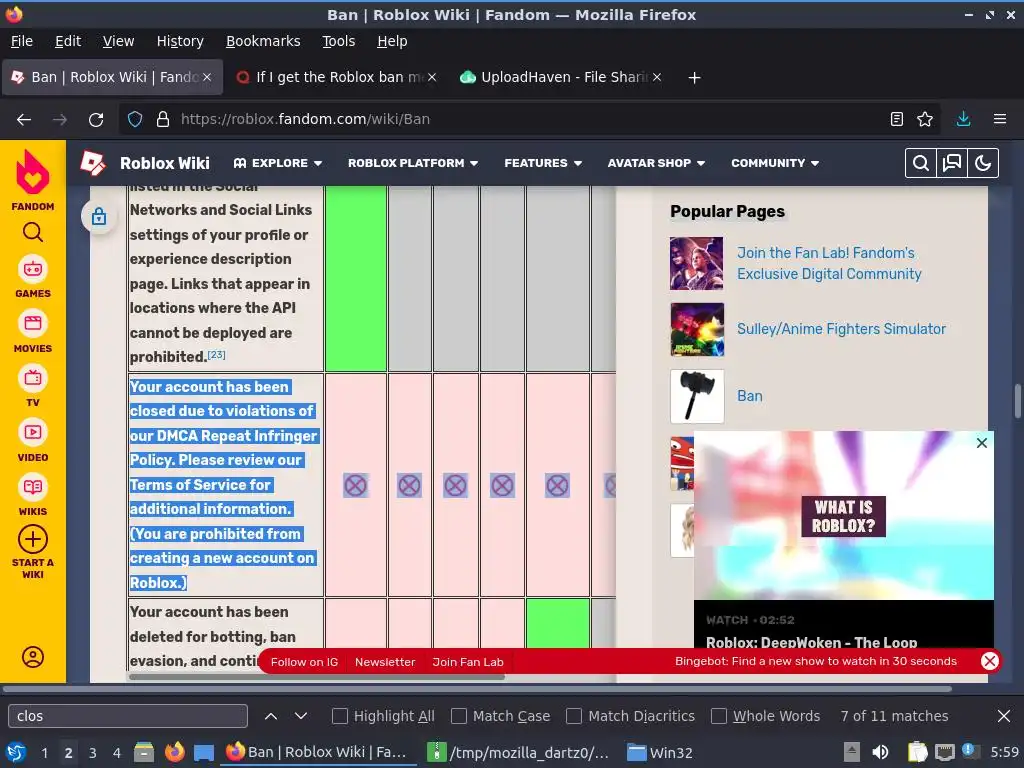Click the Roblox Wiki logo icon
This screenshot has height=768, width=1024.
click(x=93, y=163)
